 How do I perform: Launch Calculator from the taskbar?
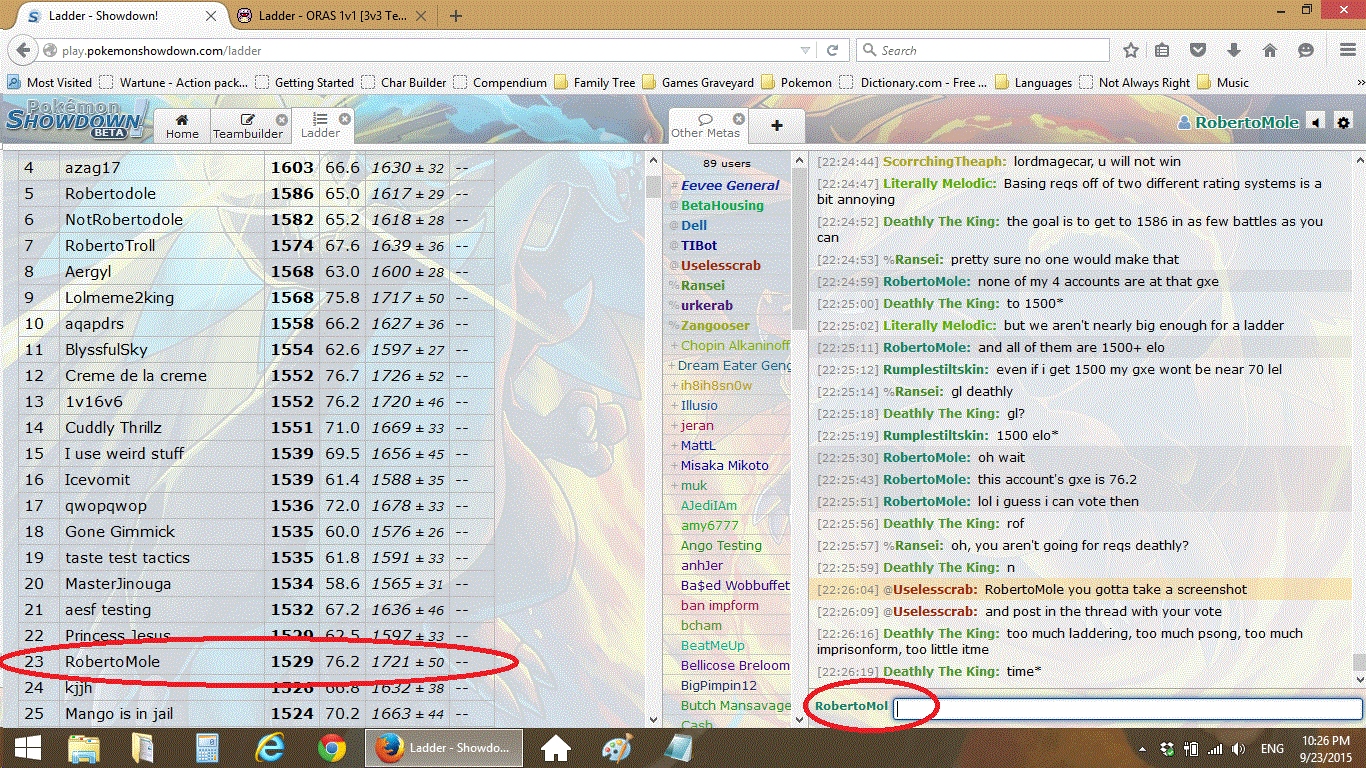click(x=207, y=748)
